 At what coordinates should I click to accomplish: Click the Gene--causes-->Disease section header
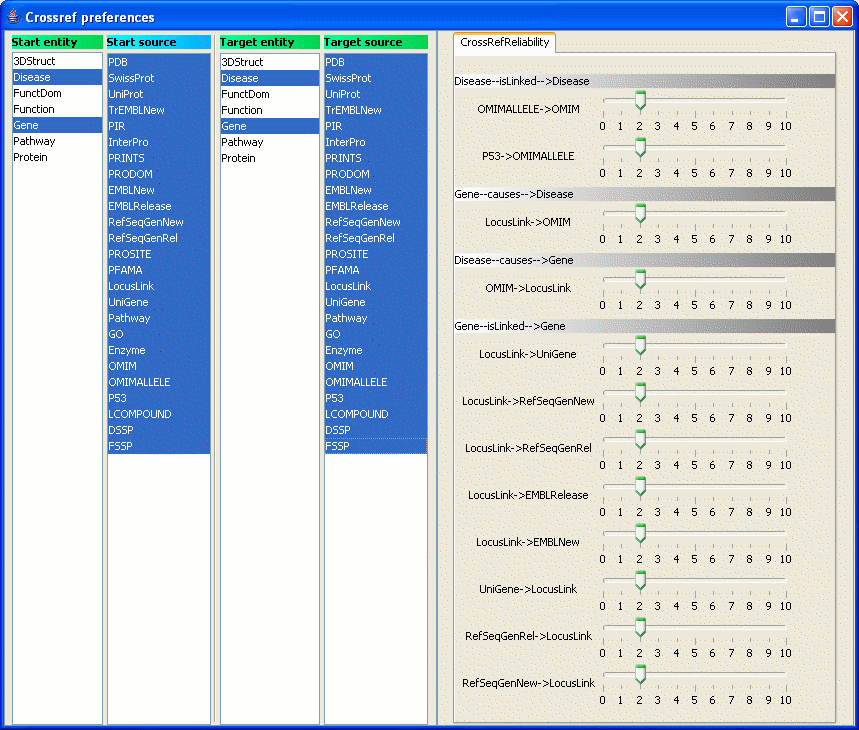(x=644, y=194)
